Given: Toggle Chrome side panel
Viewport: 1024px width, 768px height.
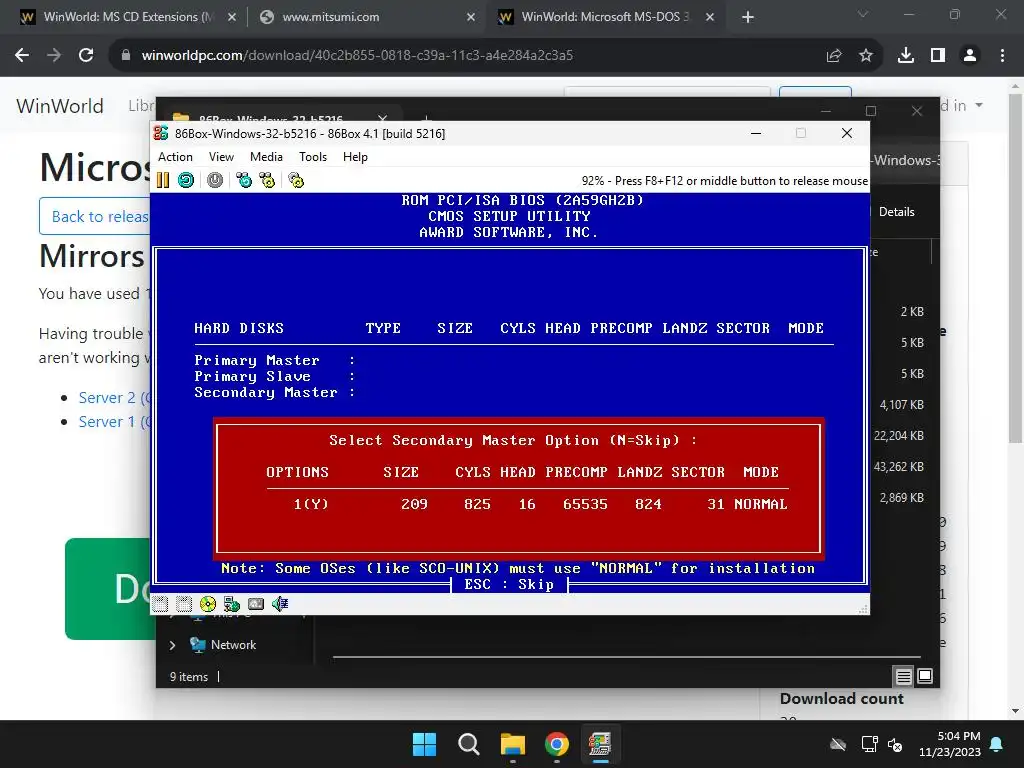Looking at the screenshot, I should 938,56.
